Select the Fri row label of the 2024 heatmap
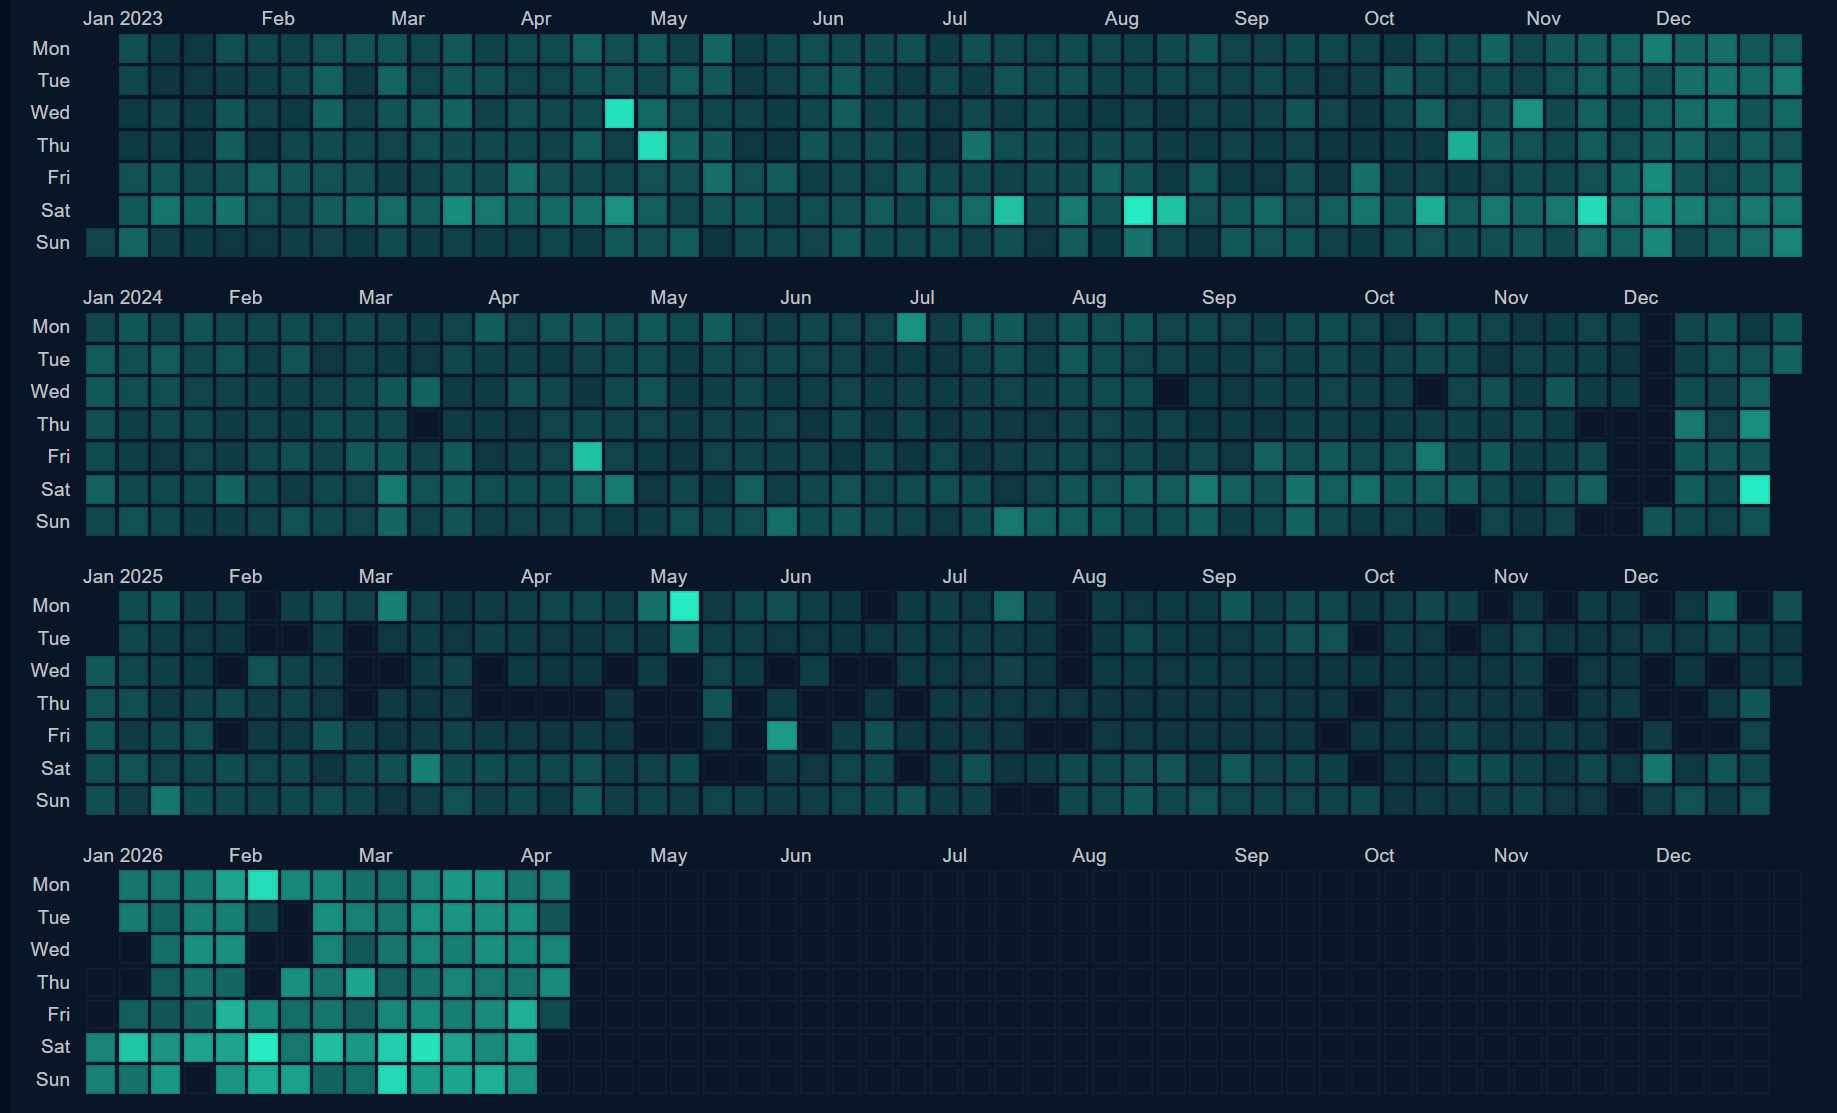 59,456
